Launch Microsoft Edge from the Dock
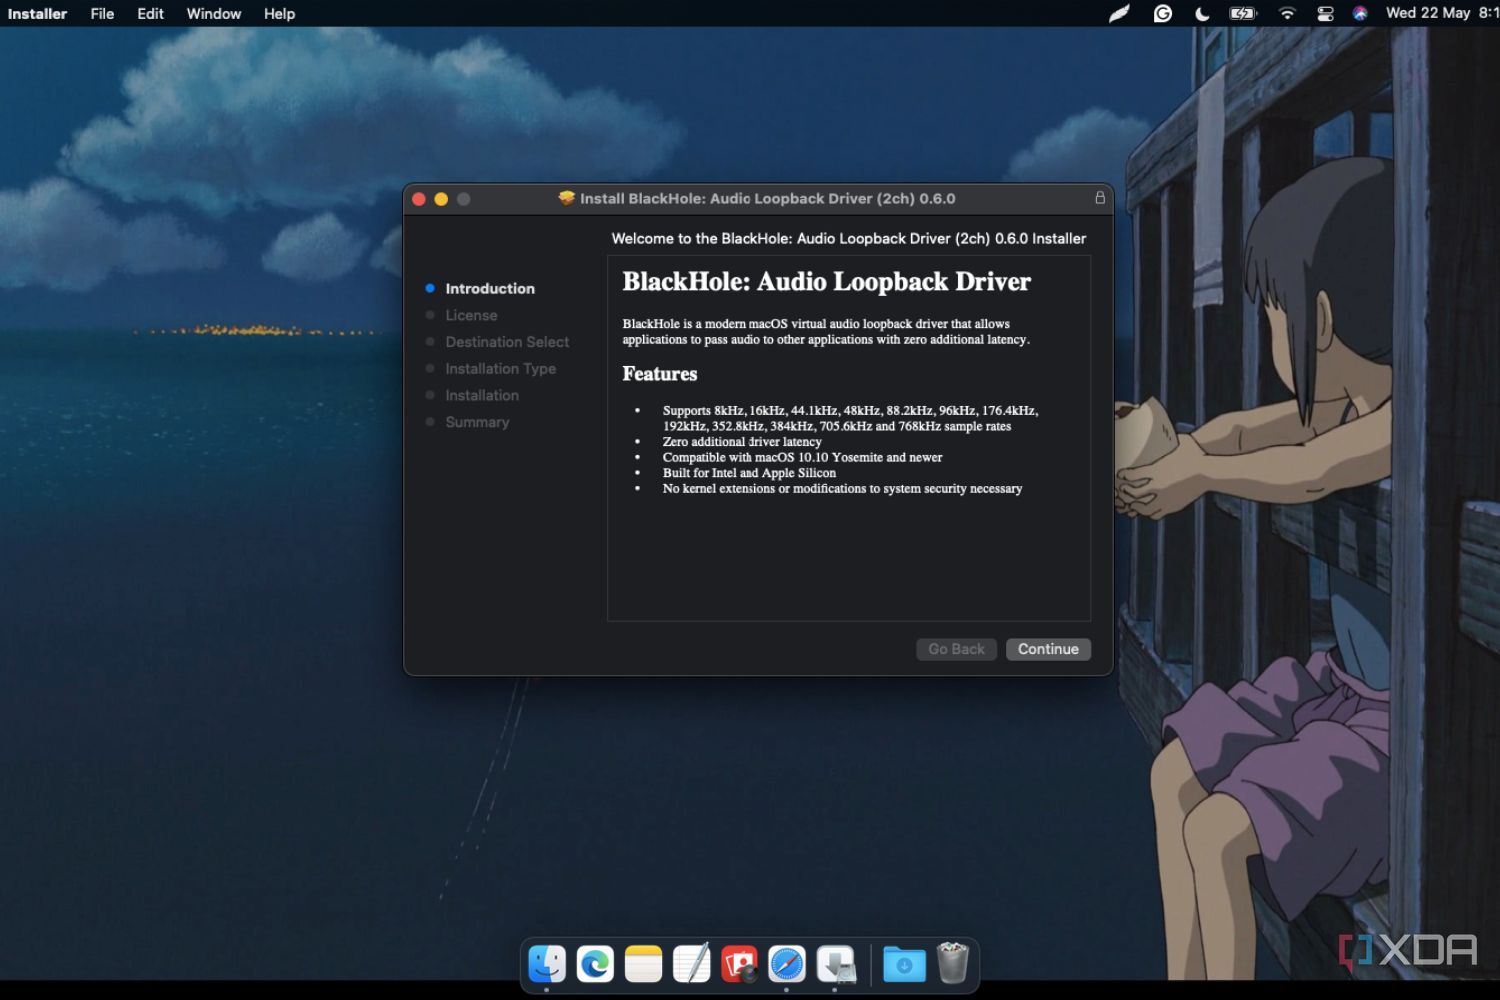1500x1000 pixels. [x=595, y=964]
